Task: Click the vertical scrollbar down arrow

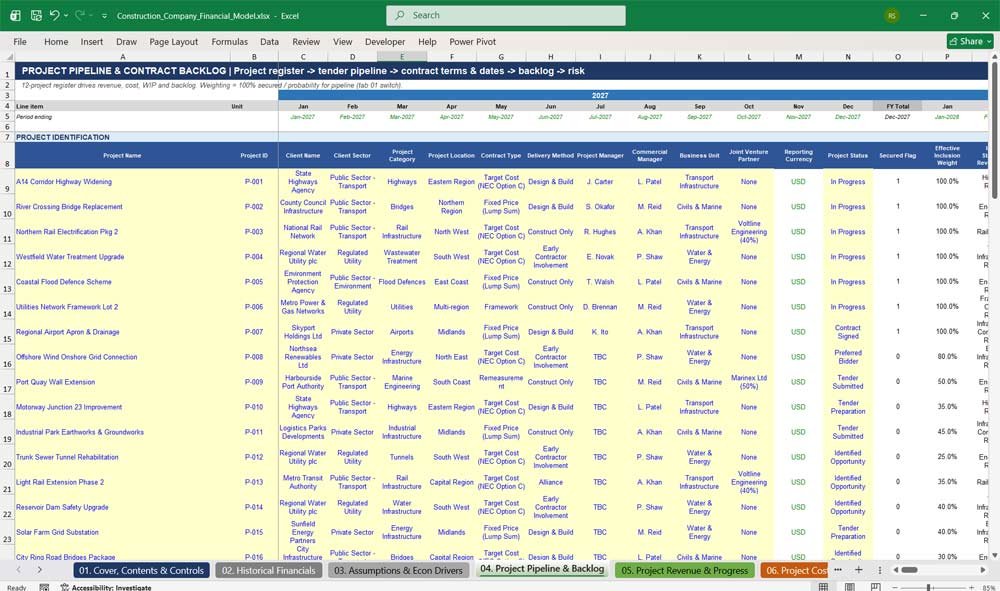Action: pos(994,556)
